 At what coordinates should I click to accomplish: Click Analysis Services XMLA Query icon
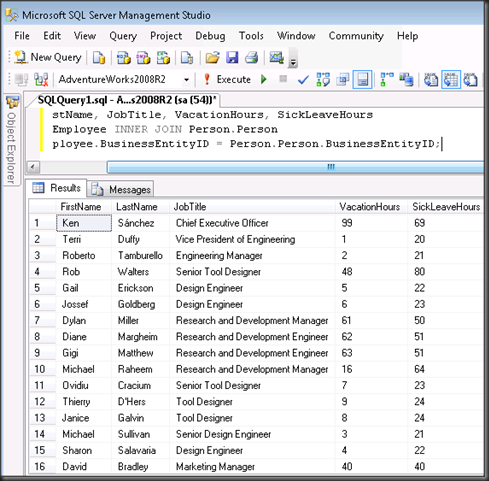[x=163, y=58]
